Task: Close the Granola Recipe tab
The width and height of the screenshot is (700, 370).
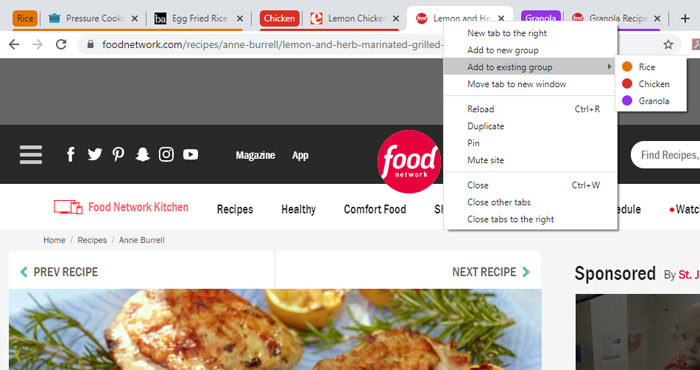Action: click(657, 19)
